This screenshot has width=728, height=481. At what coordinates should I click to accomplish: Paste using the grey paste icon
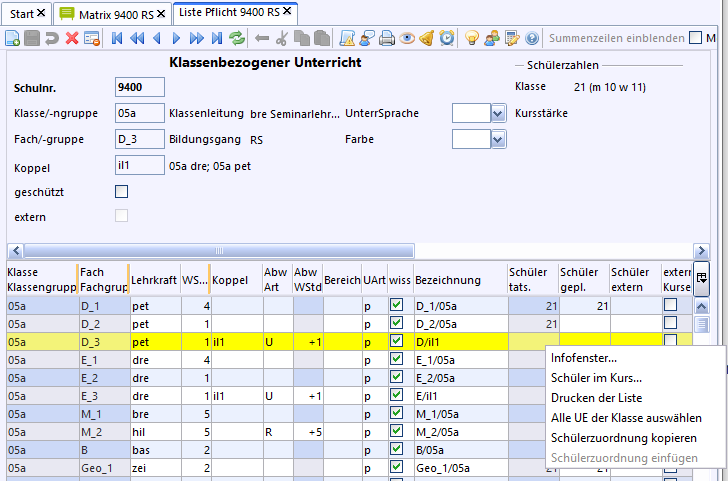[322, 38]
